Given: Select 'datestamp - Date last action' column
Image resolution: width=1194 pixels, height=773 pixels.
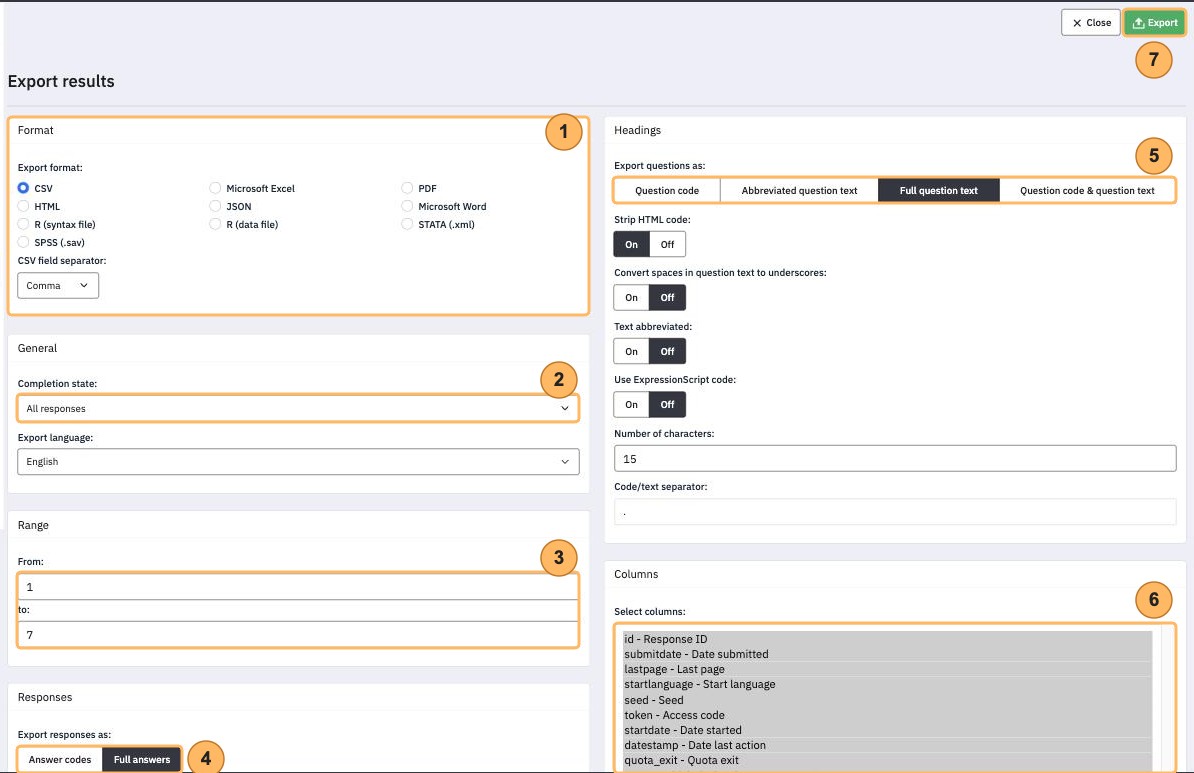Looking at the screenshot, I should coord(887,745).
